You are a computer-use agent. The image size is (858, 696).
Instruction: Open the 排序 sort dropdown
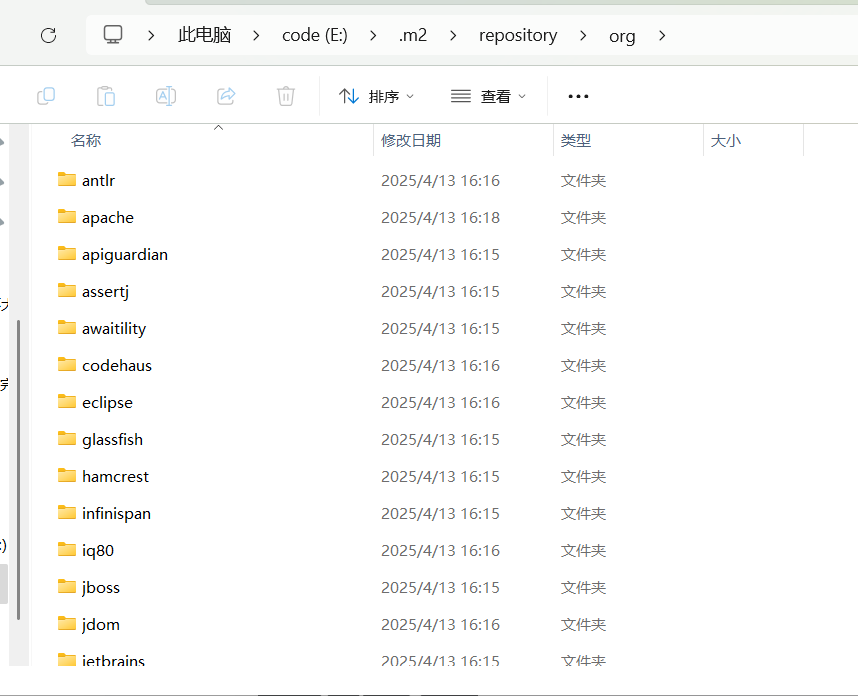(x=376, y=96)
